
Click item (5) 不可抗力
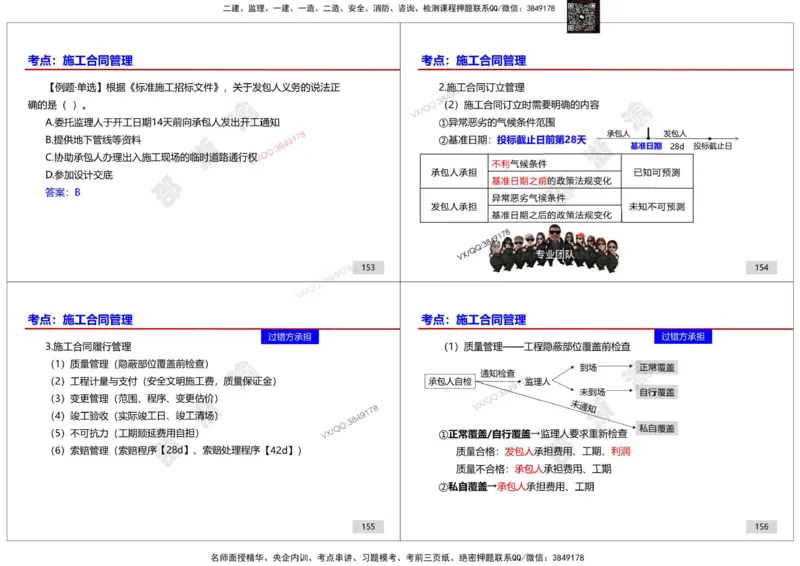click(x=125, y=433)
